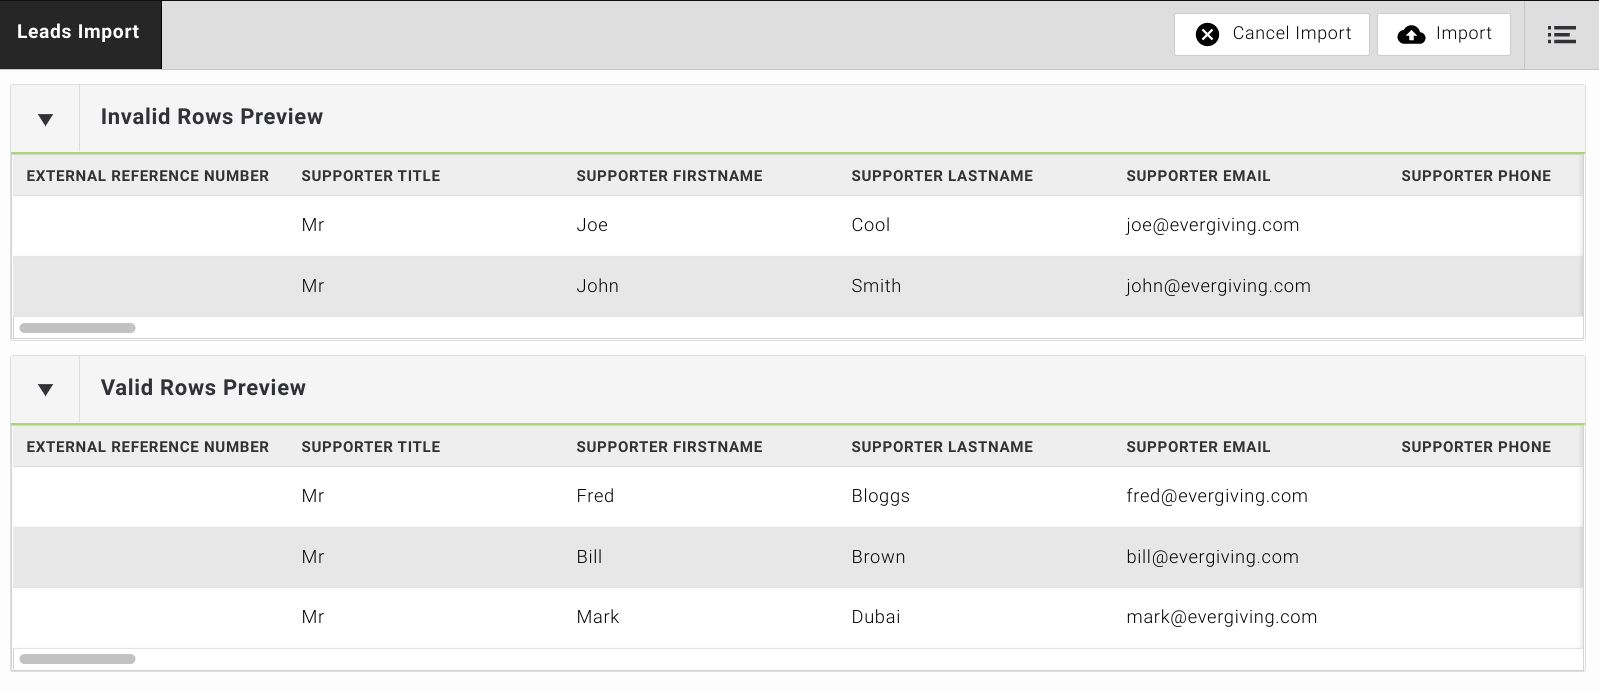Click the list menu icon at top right
1599x690 pixels.
click(x=1561, y=35)
